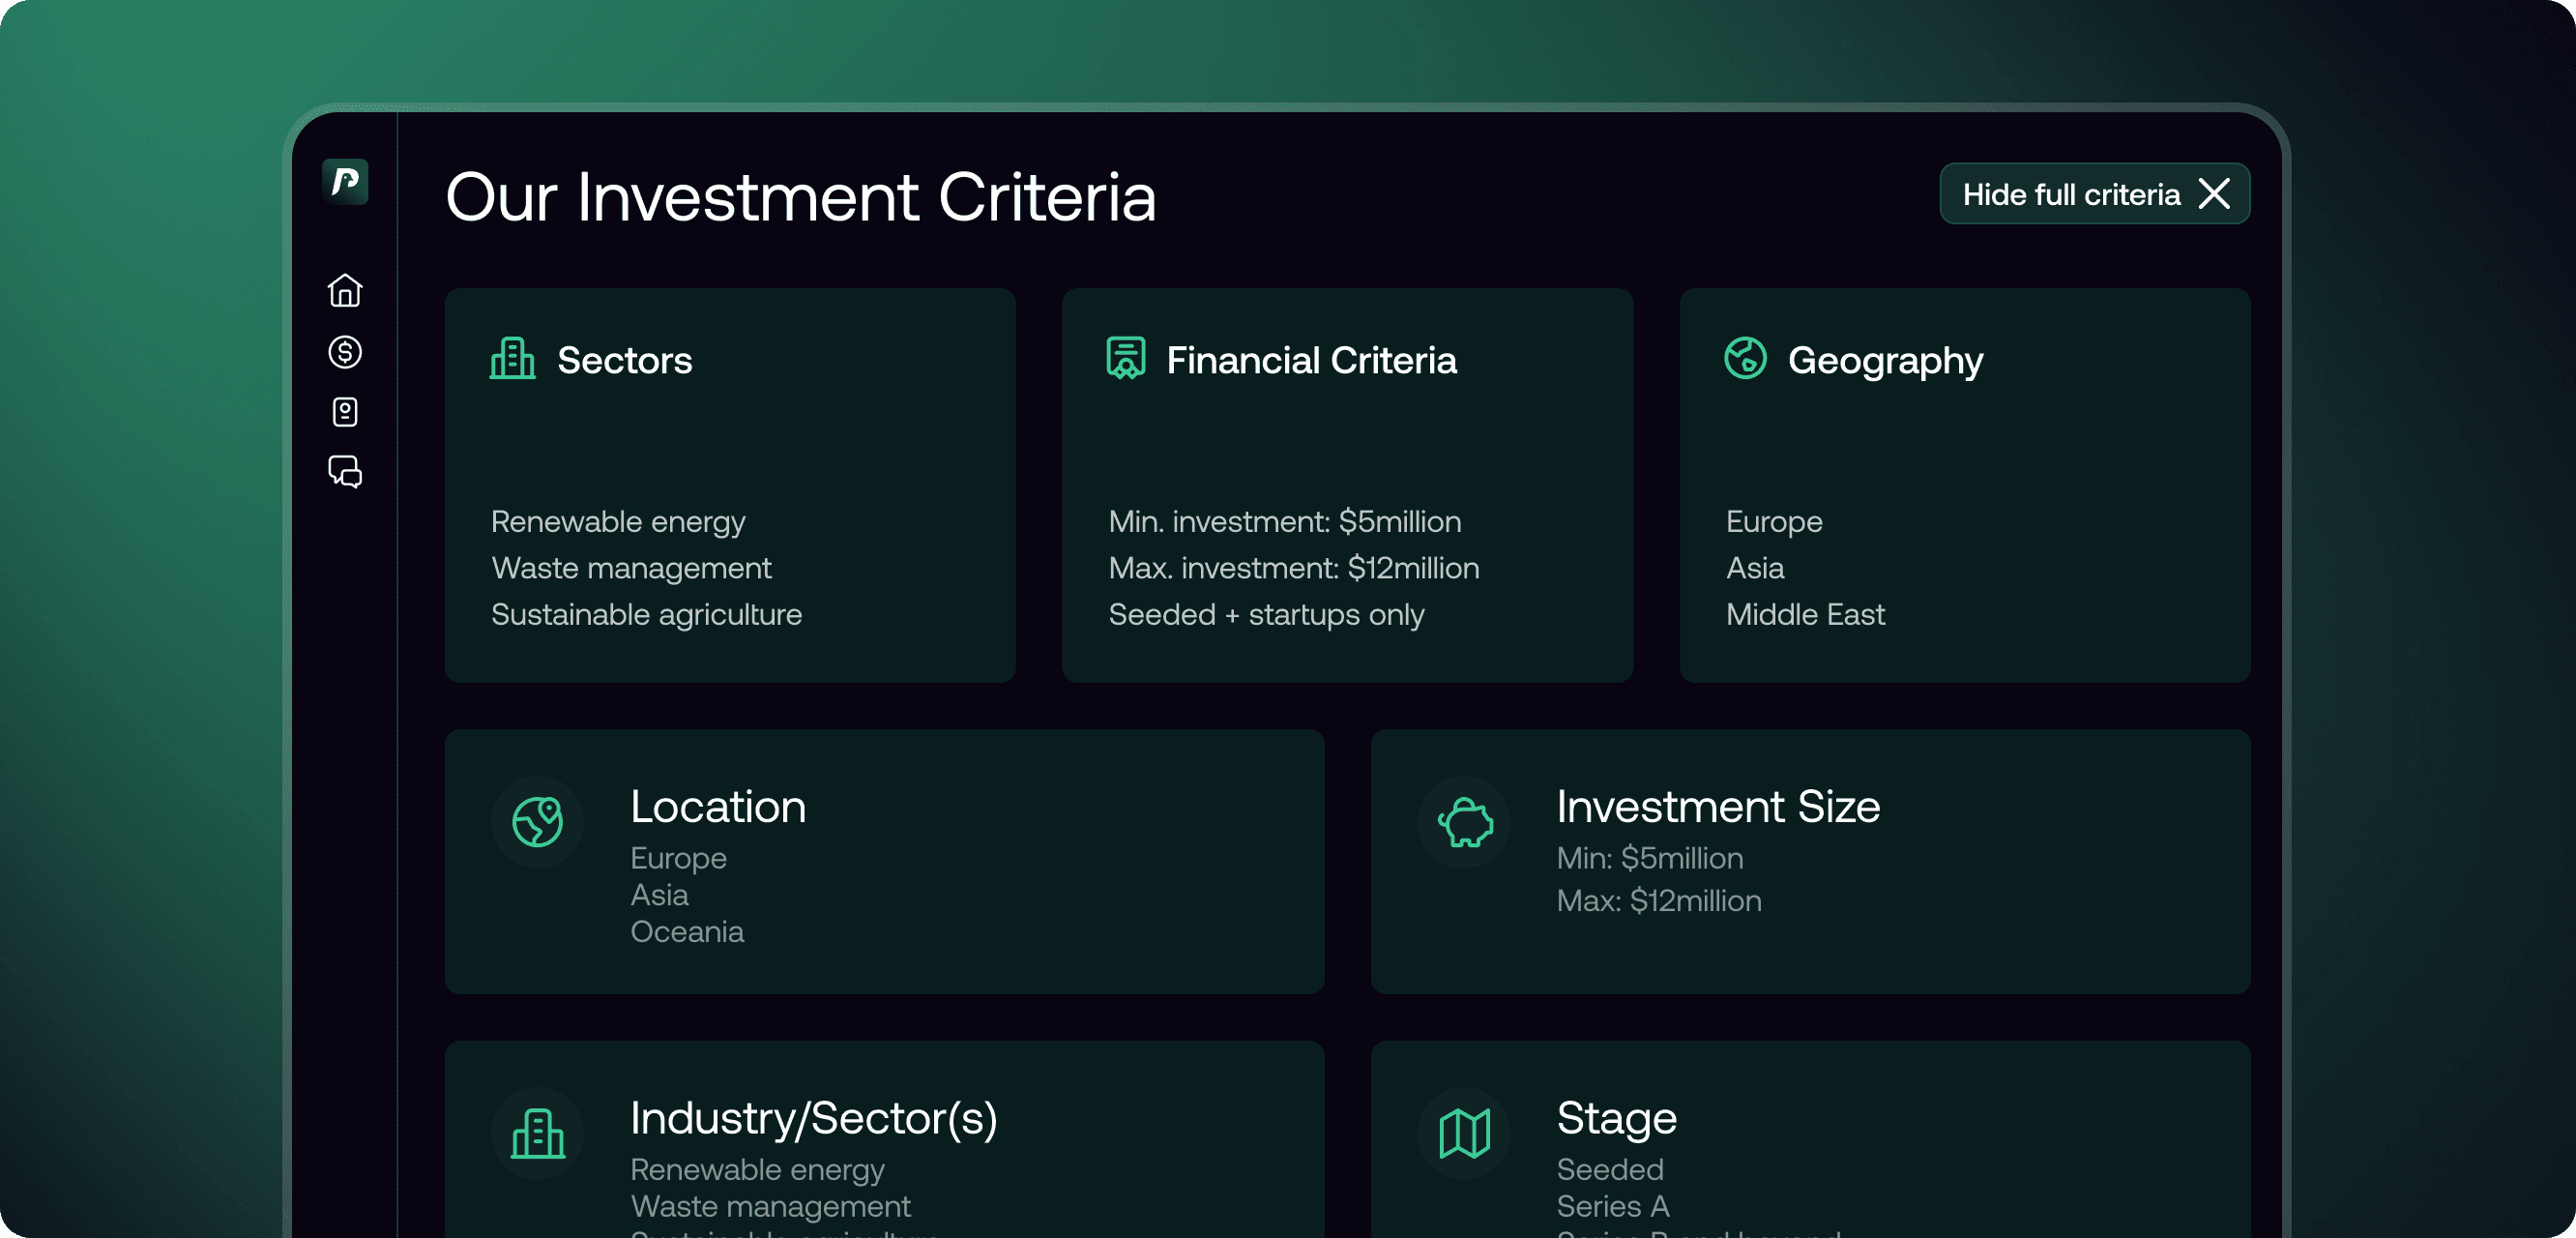Click Series A under the Stage heading
2576x1238 pixels.
[1613, 1207]
